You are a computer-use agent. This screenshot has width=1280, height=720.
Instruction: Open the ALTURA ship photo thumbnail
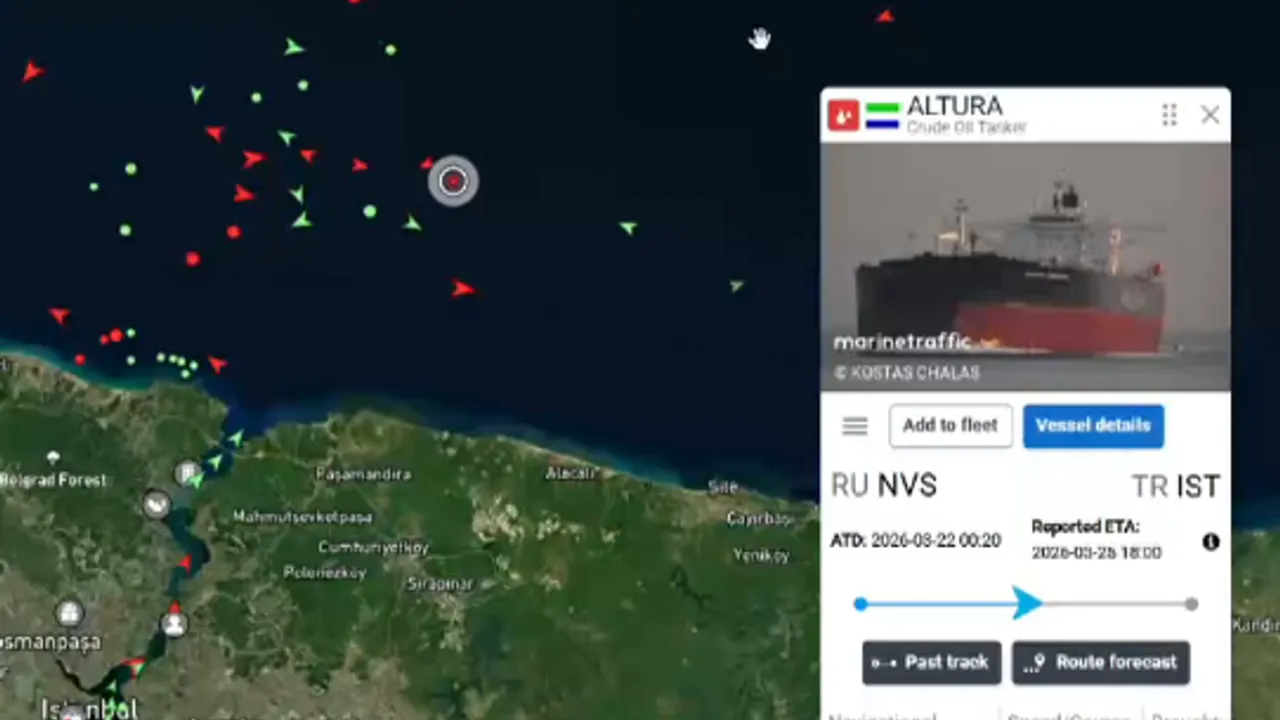[1025, 267]
